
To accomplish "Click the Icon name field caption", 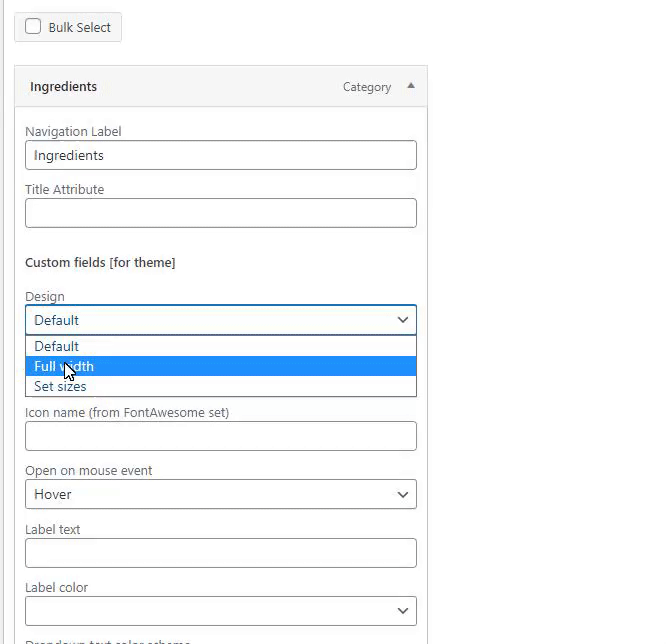I will [x=126, y=412].
